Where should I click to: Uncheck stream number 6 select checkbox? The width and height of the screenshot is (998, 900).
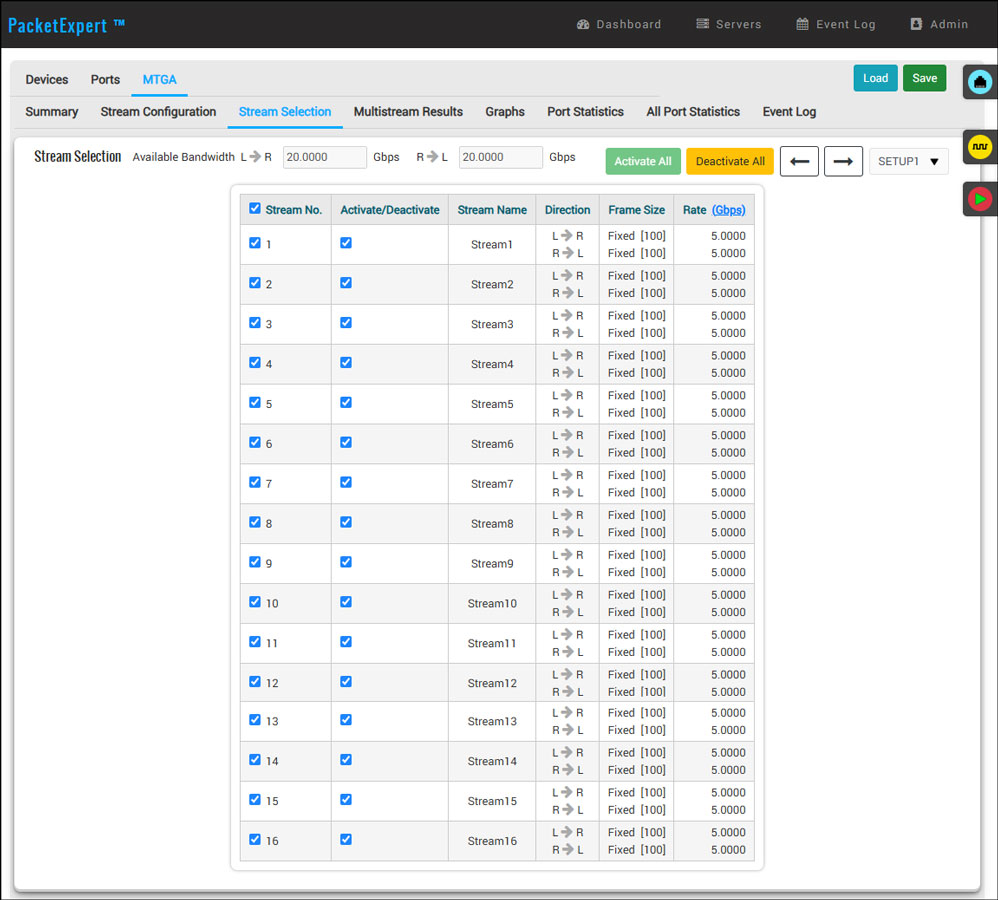(255, 442)
